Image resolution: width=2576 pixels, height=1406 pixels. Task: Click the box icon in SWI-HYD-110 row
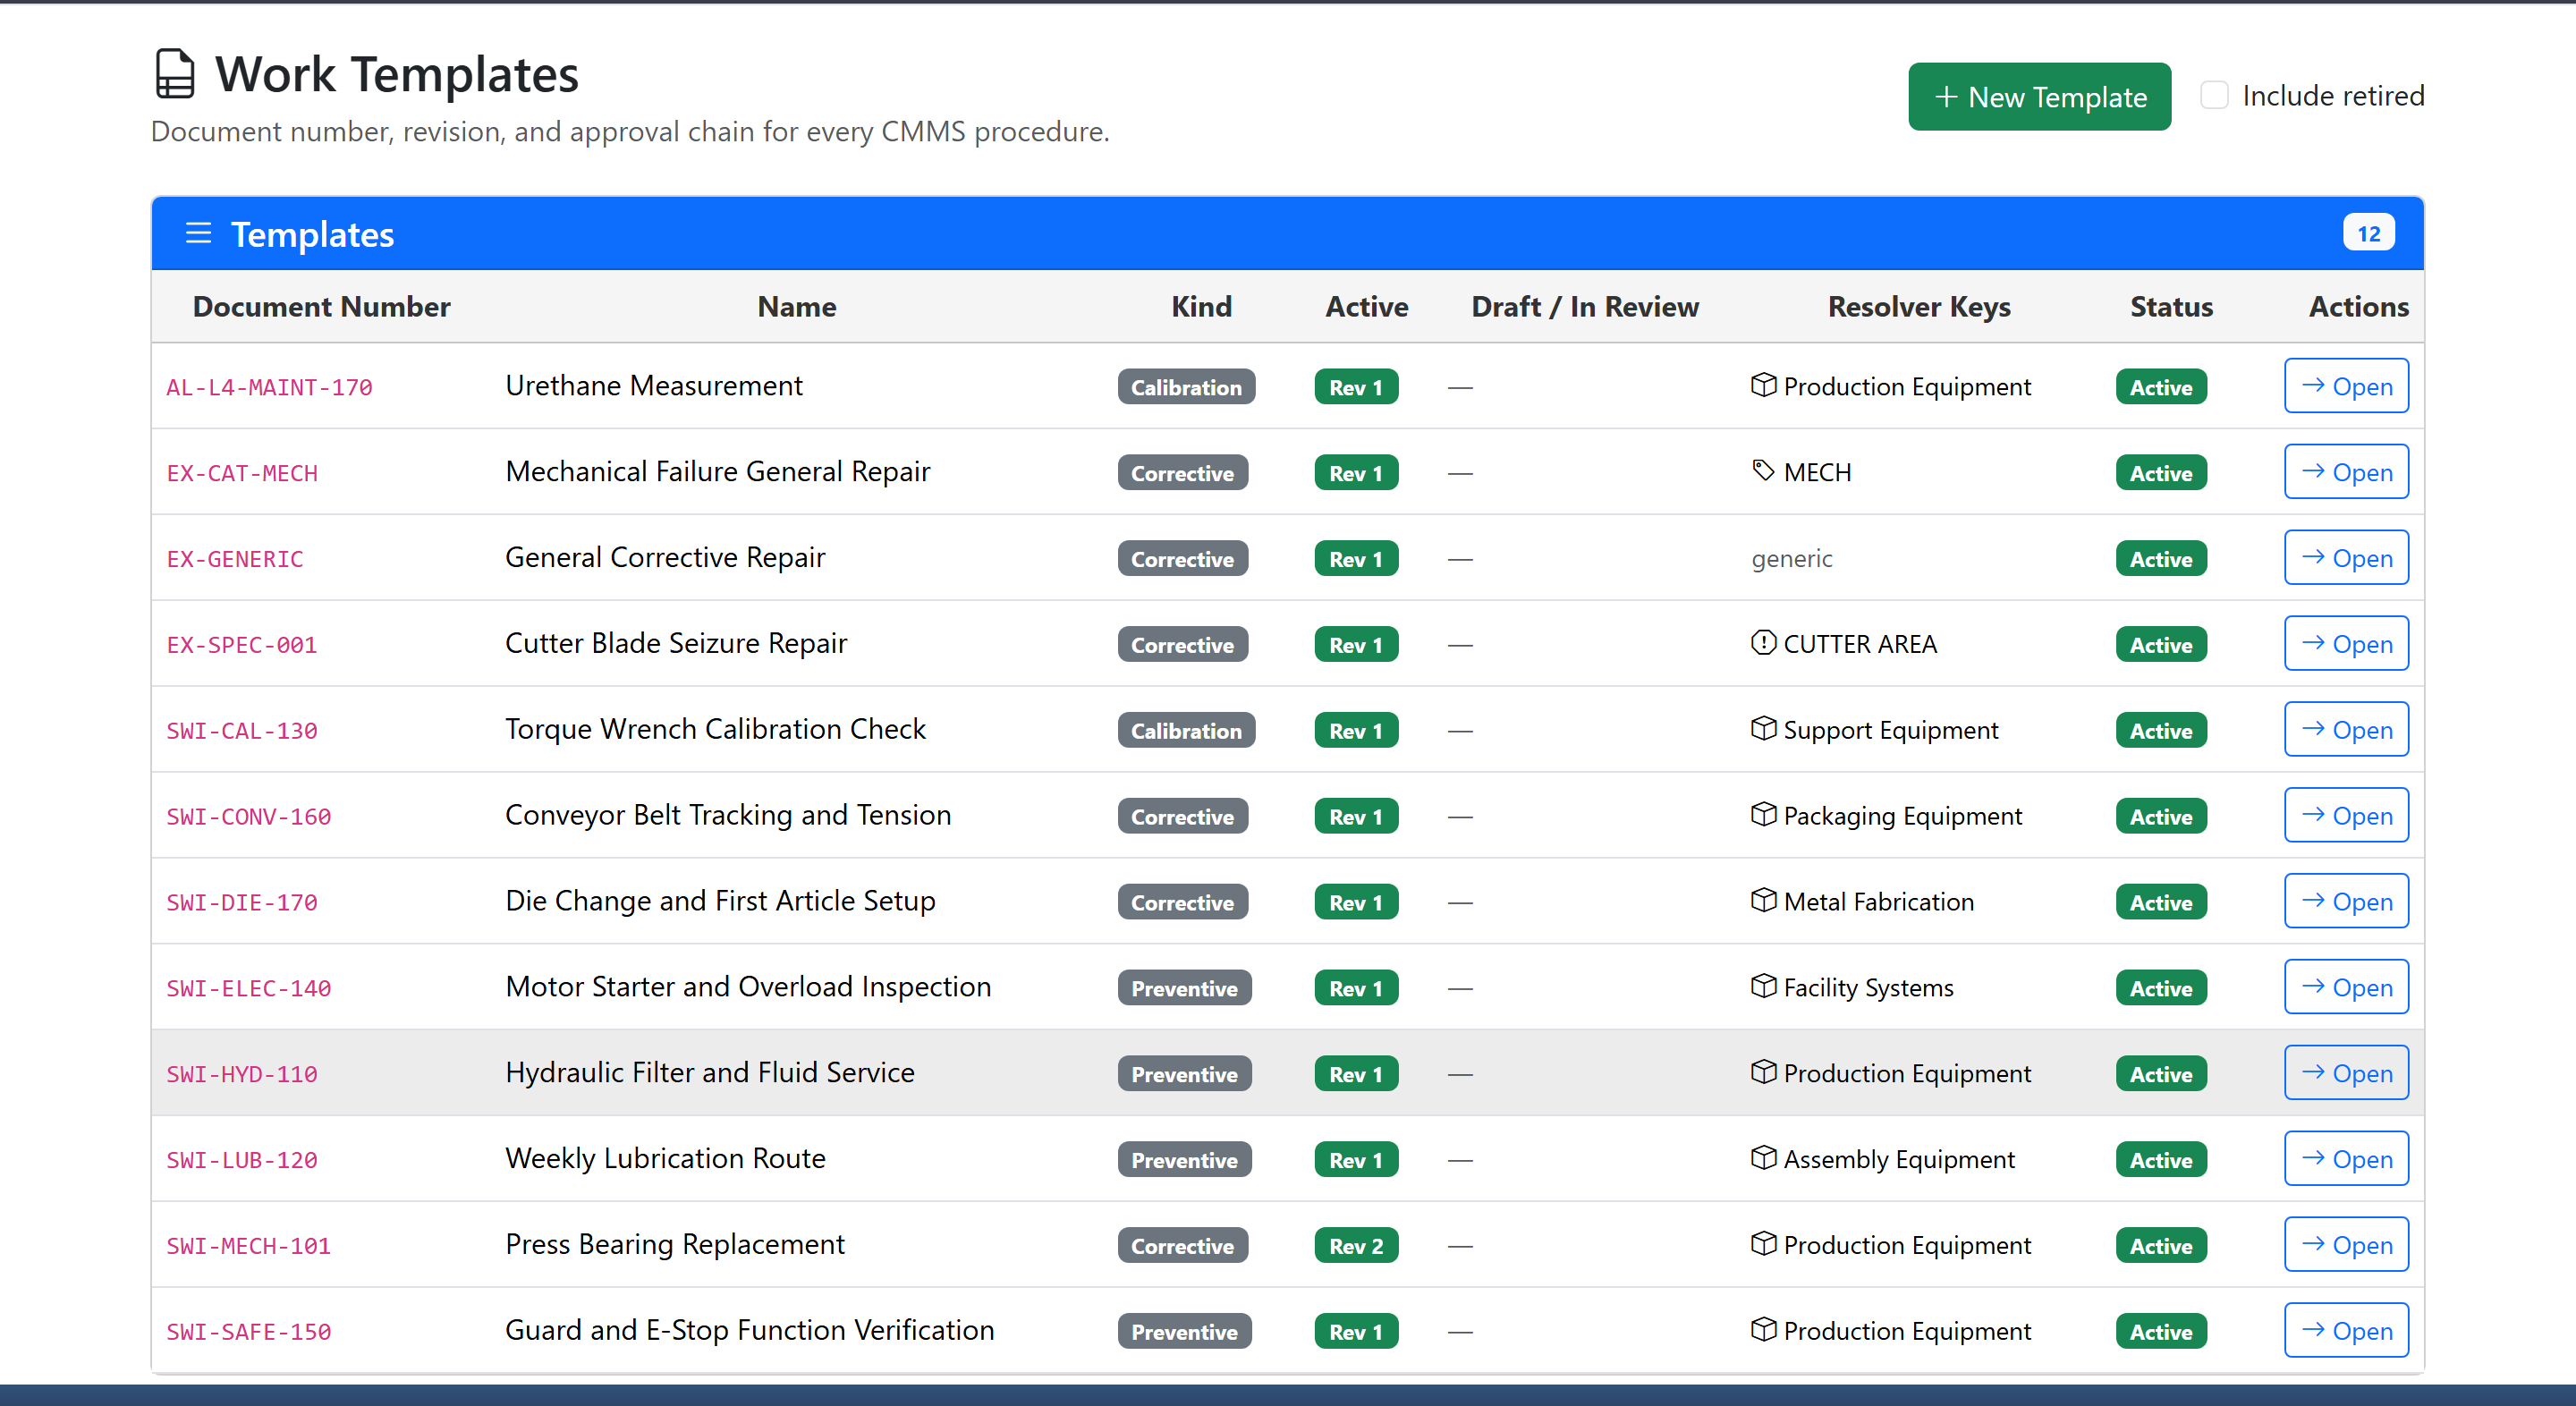pos(1763,1072)
